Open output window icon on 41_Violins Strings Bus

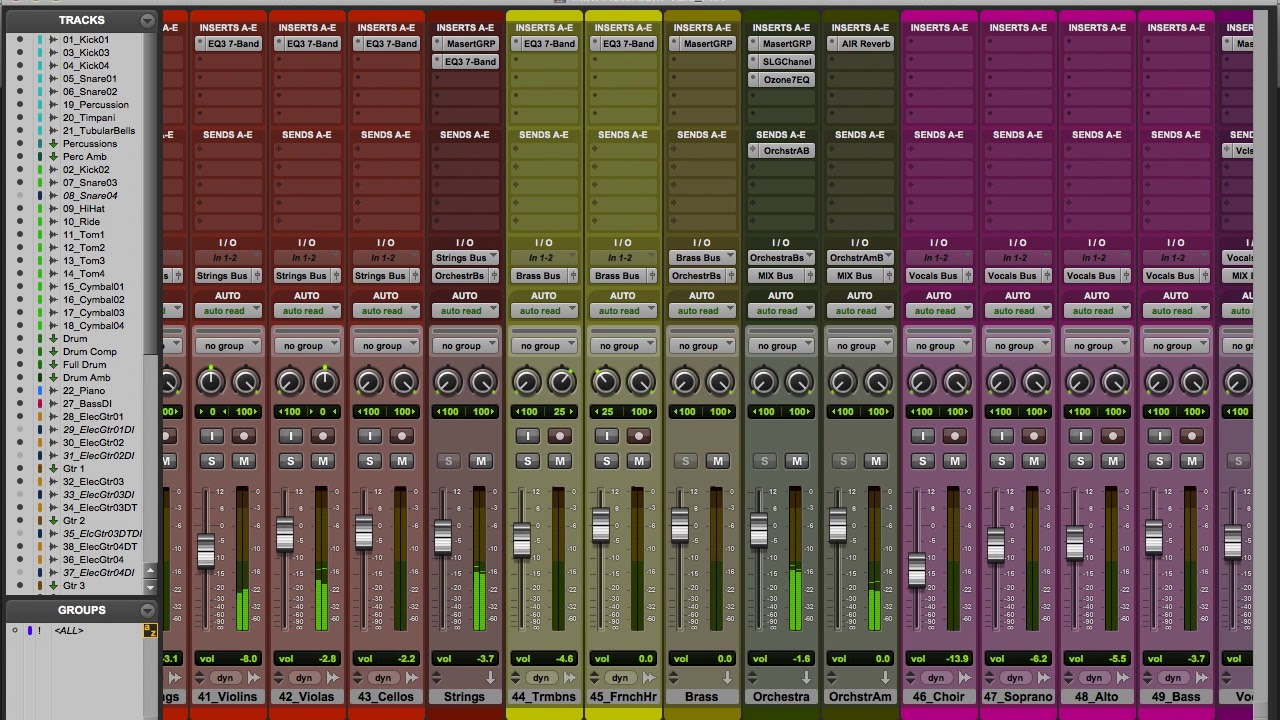coord(256,276)
